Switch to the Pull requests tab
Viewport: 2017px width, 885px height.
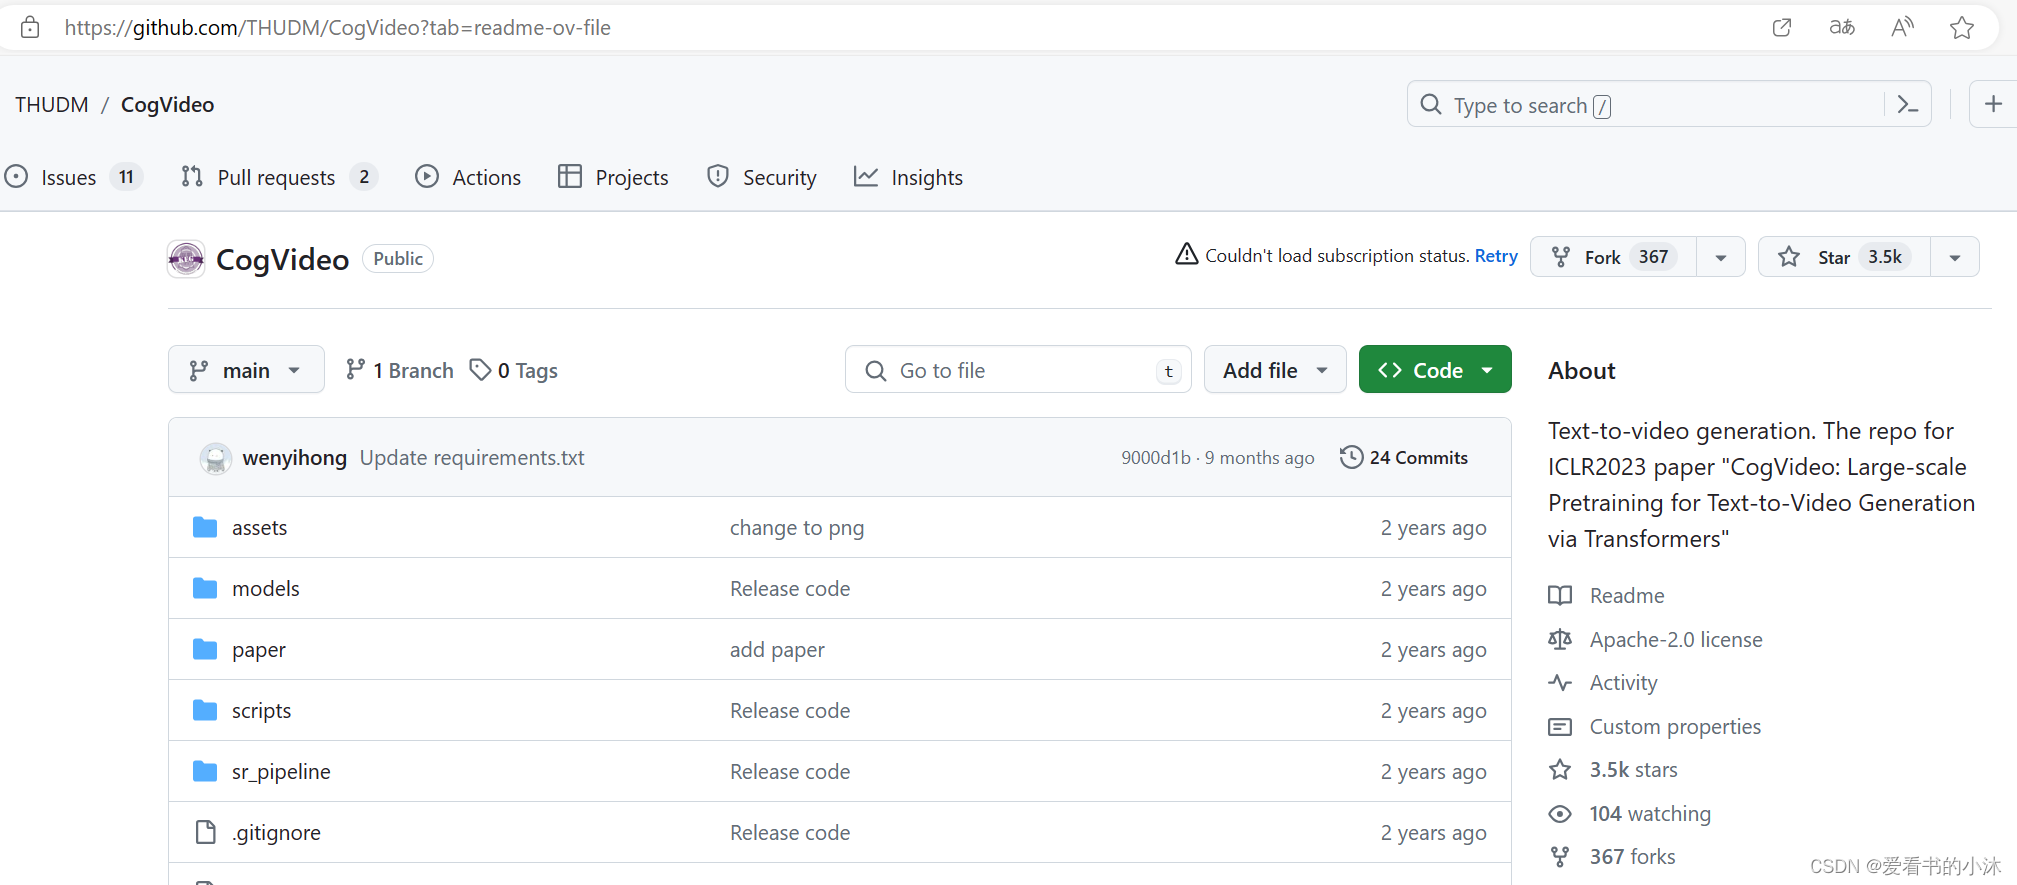279,177
